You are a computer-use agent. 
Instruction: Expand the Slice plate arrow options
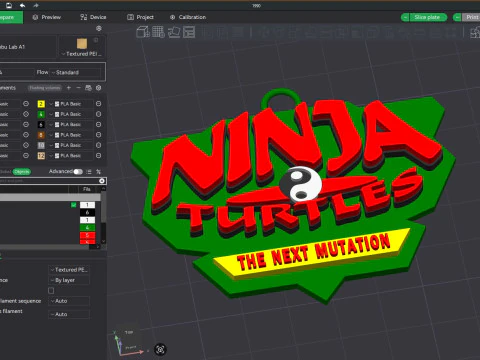405,17
